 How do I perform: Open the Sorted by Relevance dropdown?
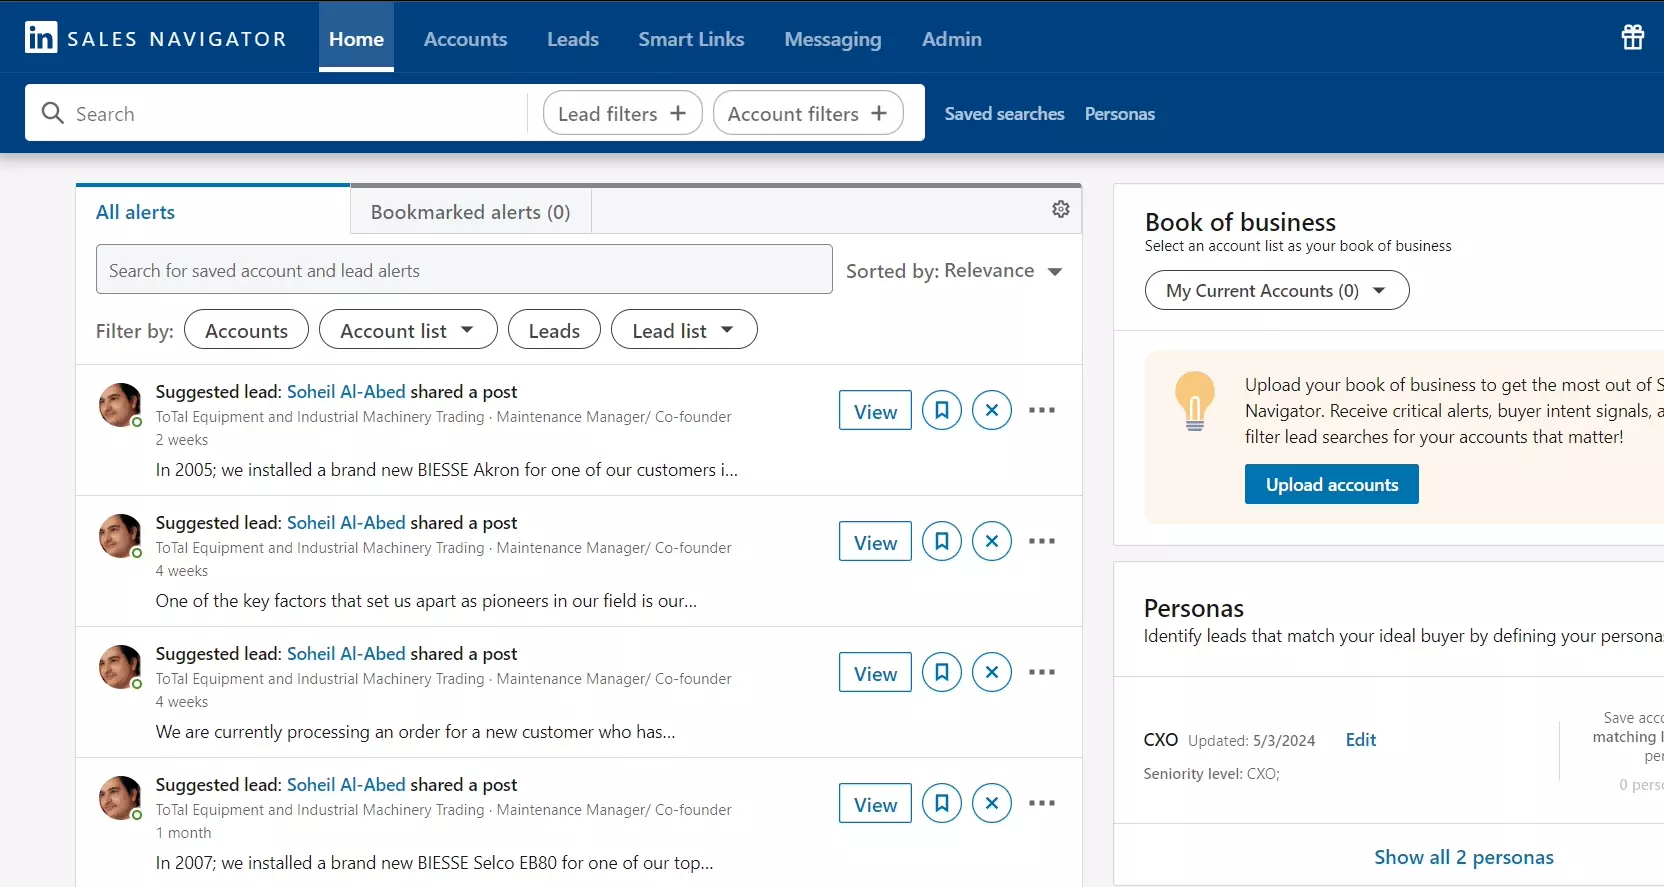(954, 271)
